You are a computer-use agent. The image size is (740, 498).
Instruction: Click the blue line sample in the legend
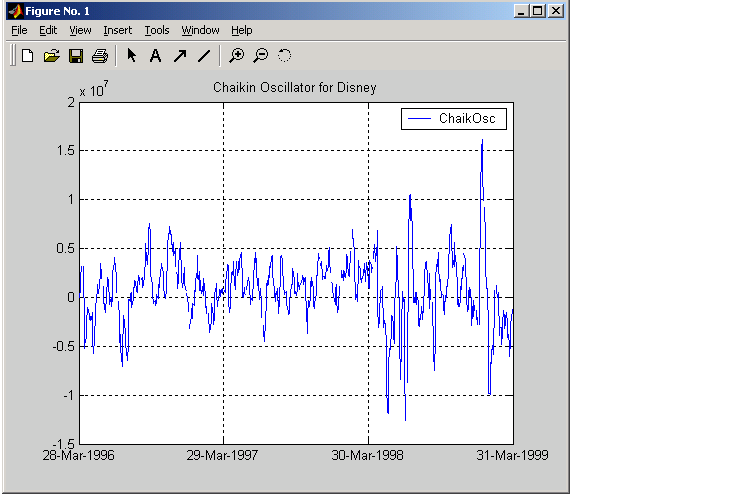(x=420, y=119)
